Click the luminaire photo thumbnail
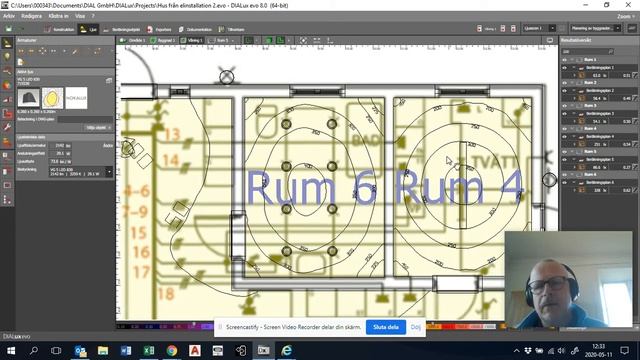This screenshot has height=360, width=640. coord(29,98)
